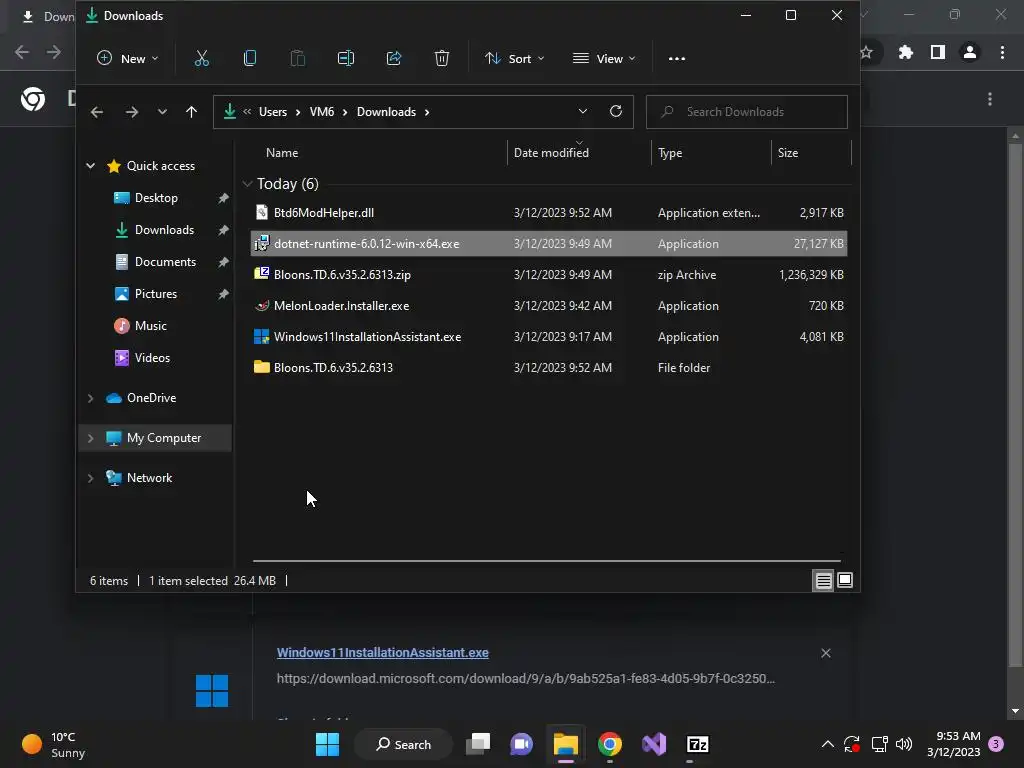Click the Rename icon in toolbar
Screen dimensions: 1024x768
click(345, 58)
